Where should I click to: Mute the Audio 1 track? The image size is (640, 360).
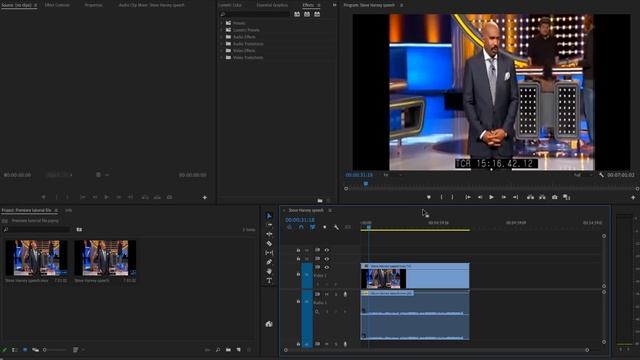point(327,294)
